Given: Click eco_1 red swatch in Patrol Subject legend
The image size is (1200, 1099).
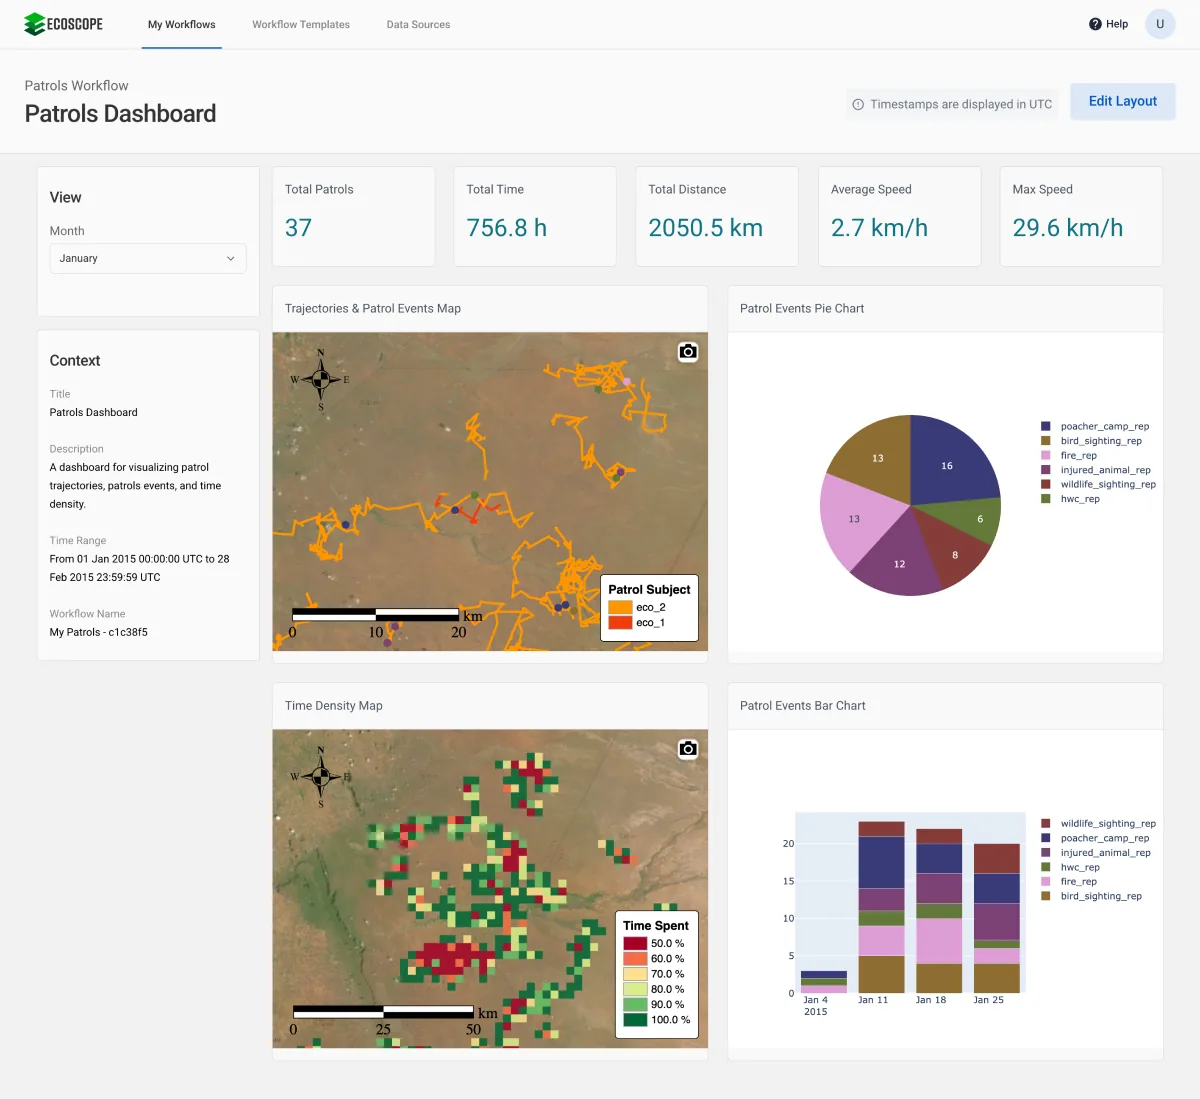Looking at the screenshot, I should pos(620,622).
